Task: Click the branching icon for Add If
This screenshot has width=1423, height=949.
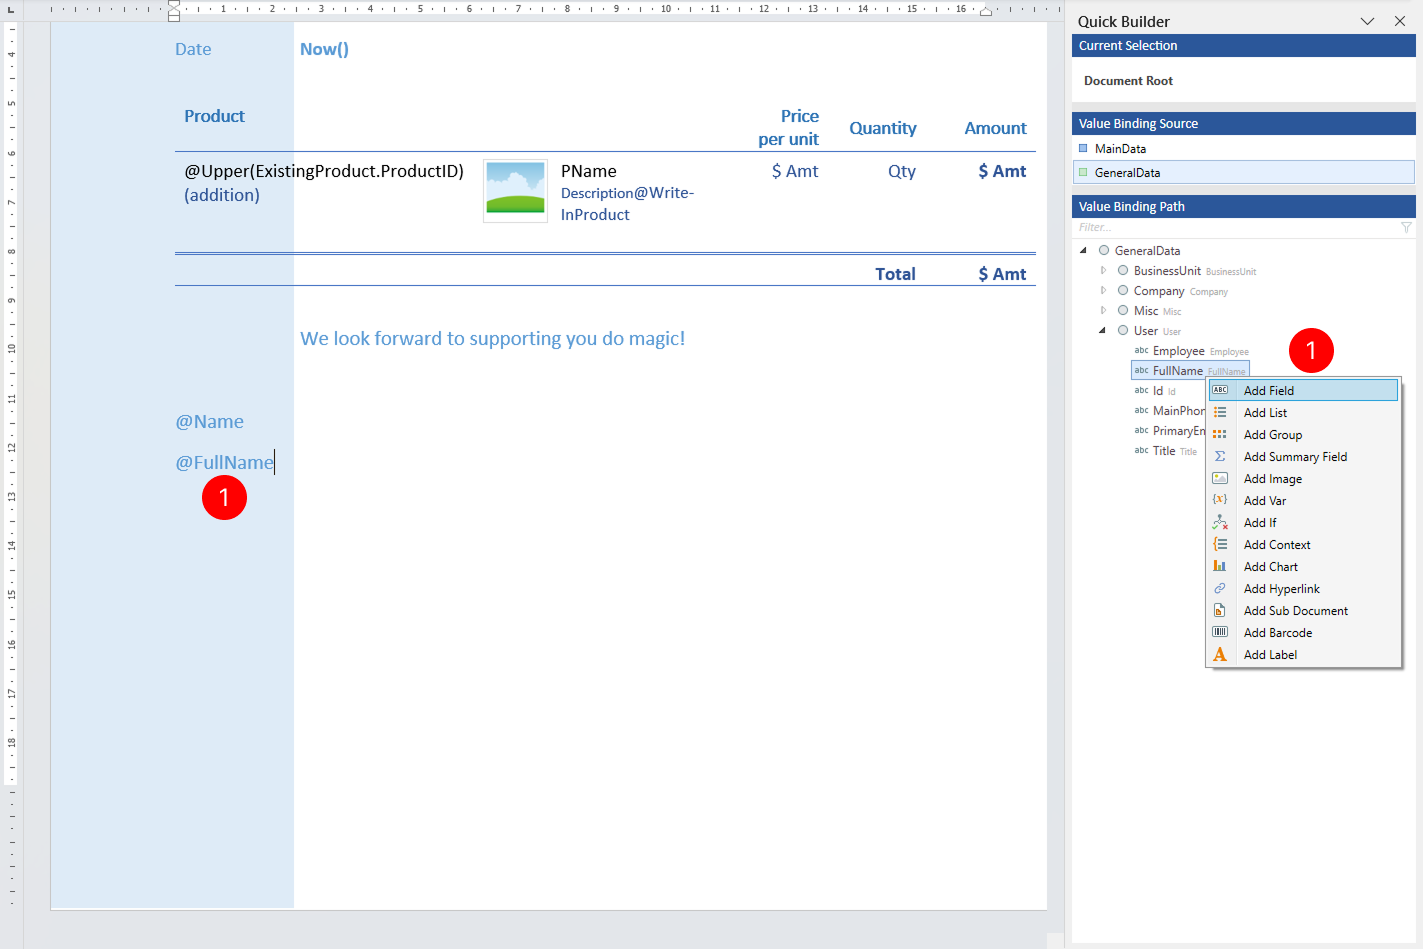Action: pos(1220,522)
